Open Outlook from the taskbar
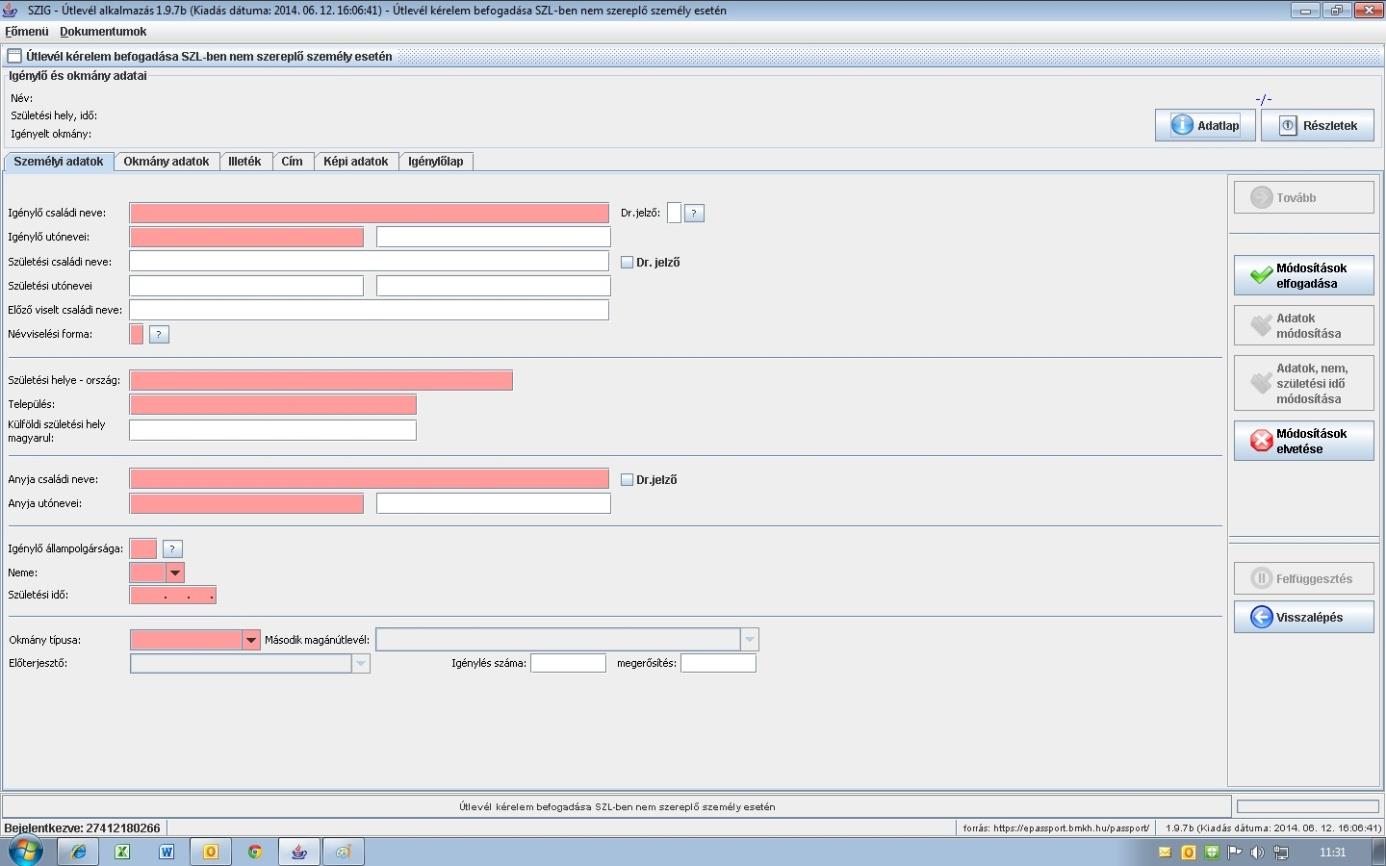1386x866 pixels. pyautogui.click(x=211, y=852)
